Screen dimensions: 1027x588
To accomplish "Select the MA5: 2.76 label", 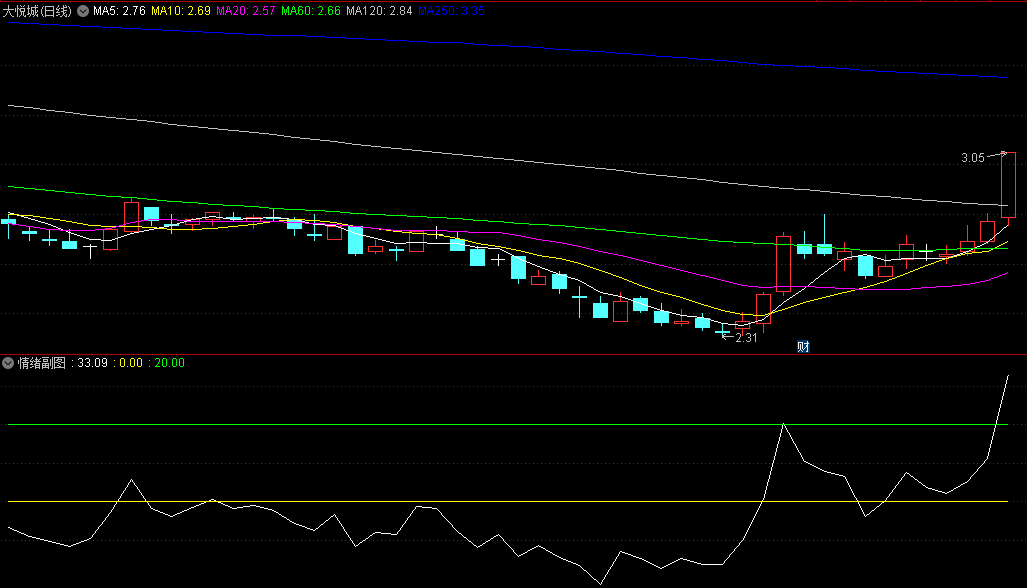I will point(119,11).
